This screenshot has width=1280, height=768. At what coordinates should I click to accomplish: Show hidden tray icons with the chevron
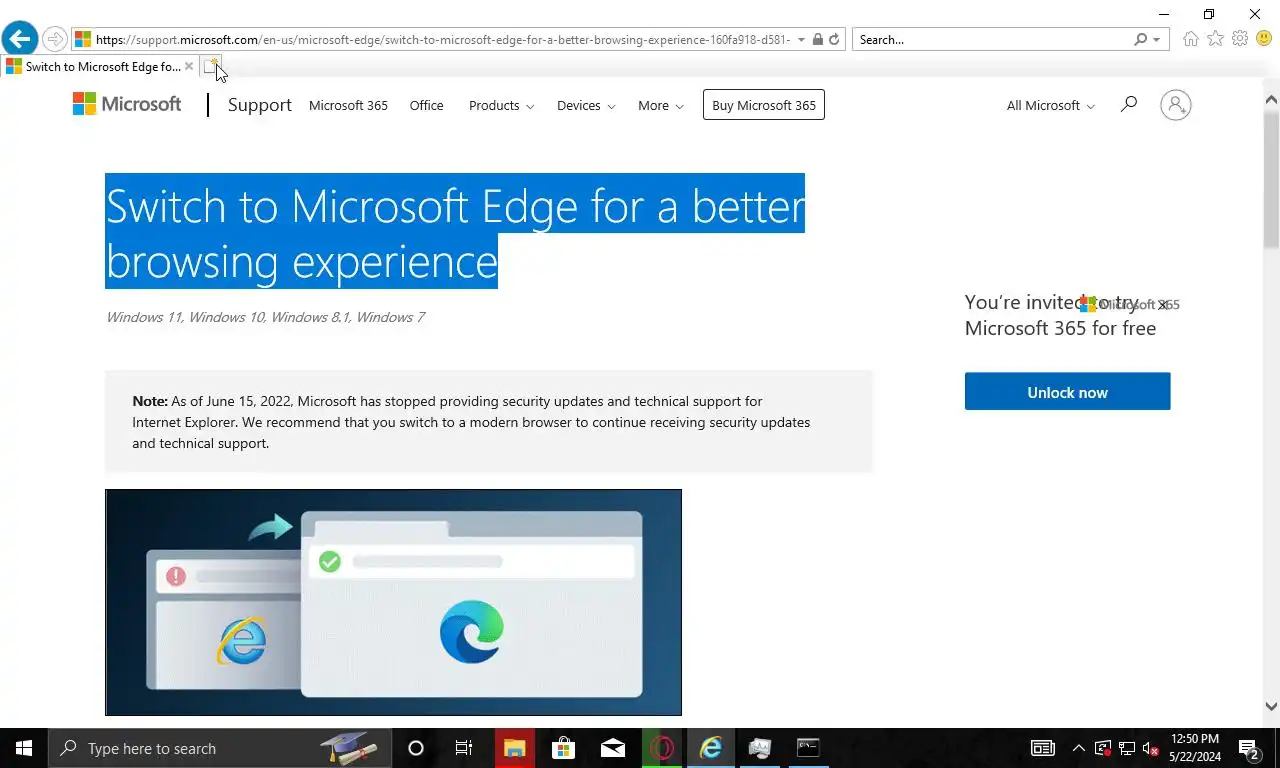click(x=1078, y=748)
